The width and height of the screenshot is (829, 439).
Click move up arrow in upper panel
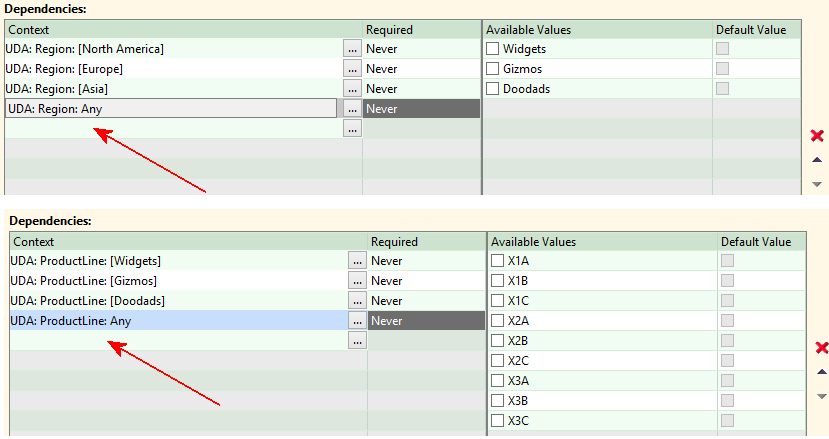(817, 160)
